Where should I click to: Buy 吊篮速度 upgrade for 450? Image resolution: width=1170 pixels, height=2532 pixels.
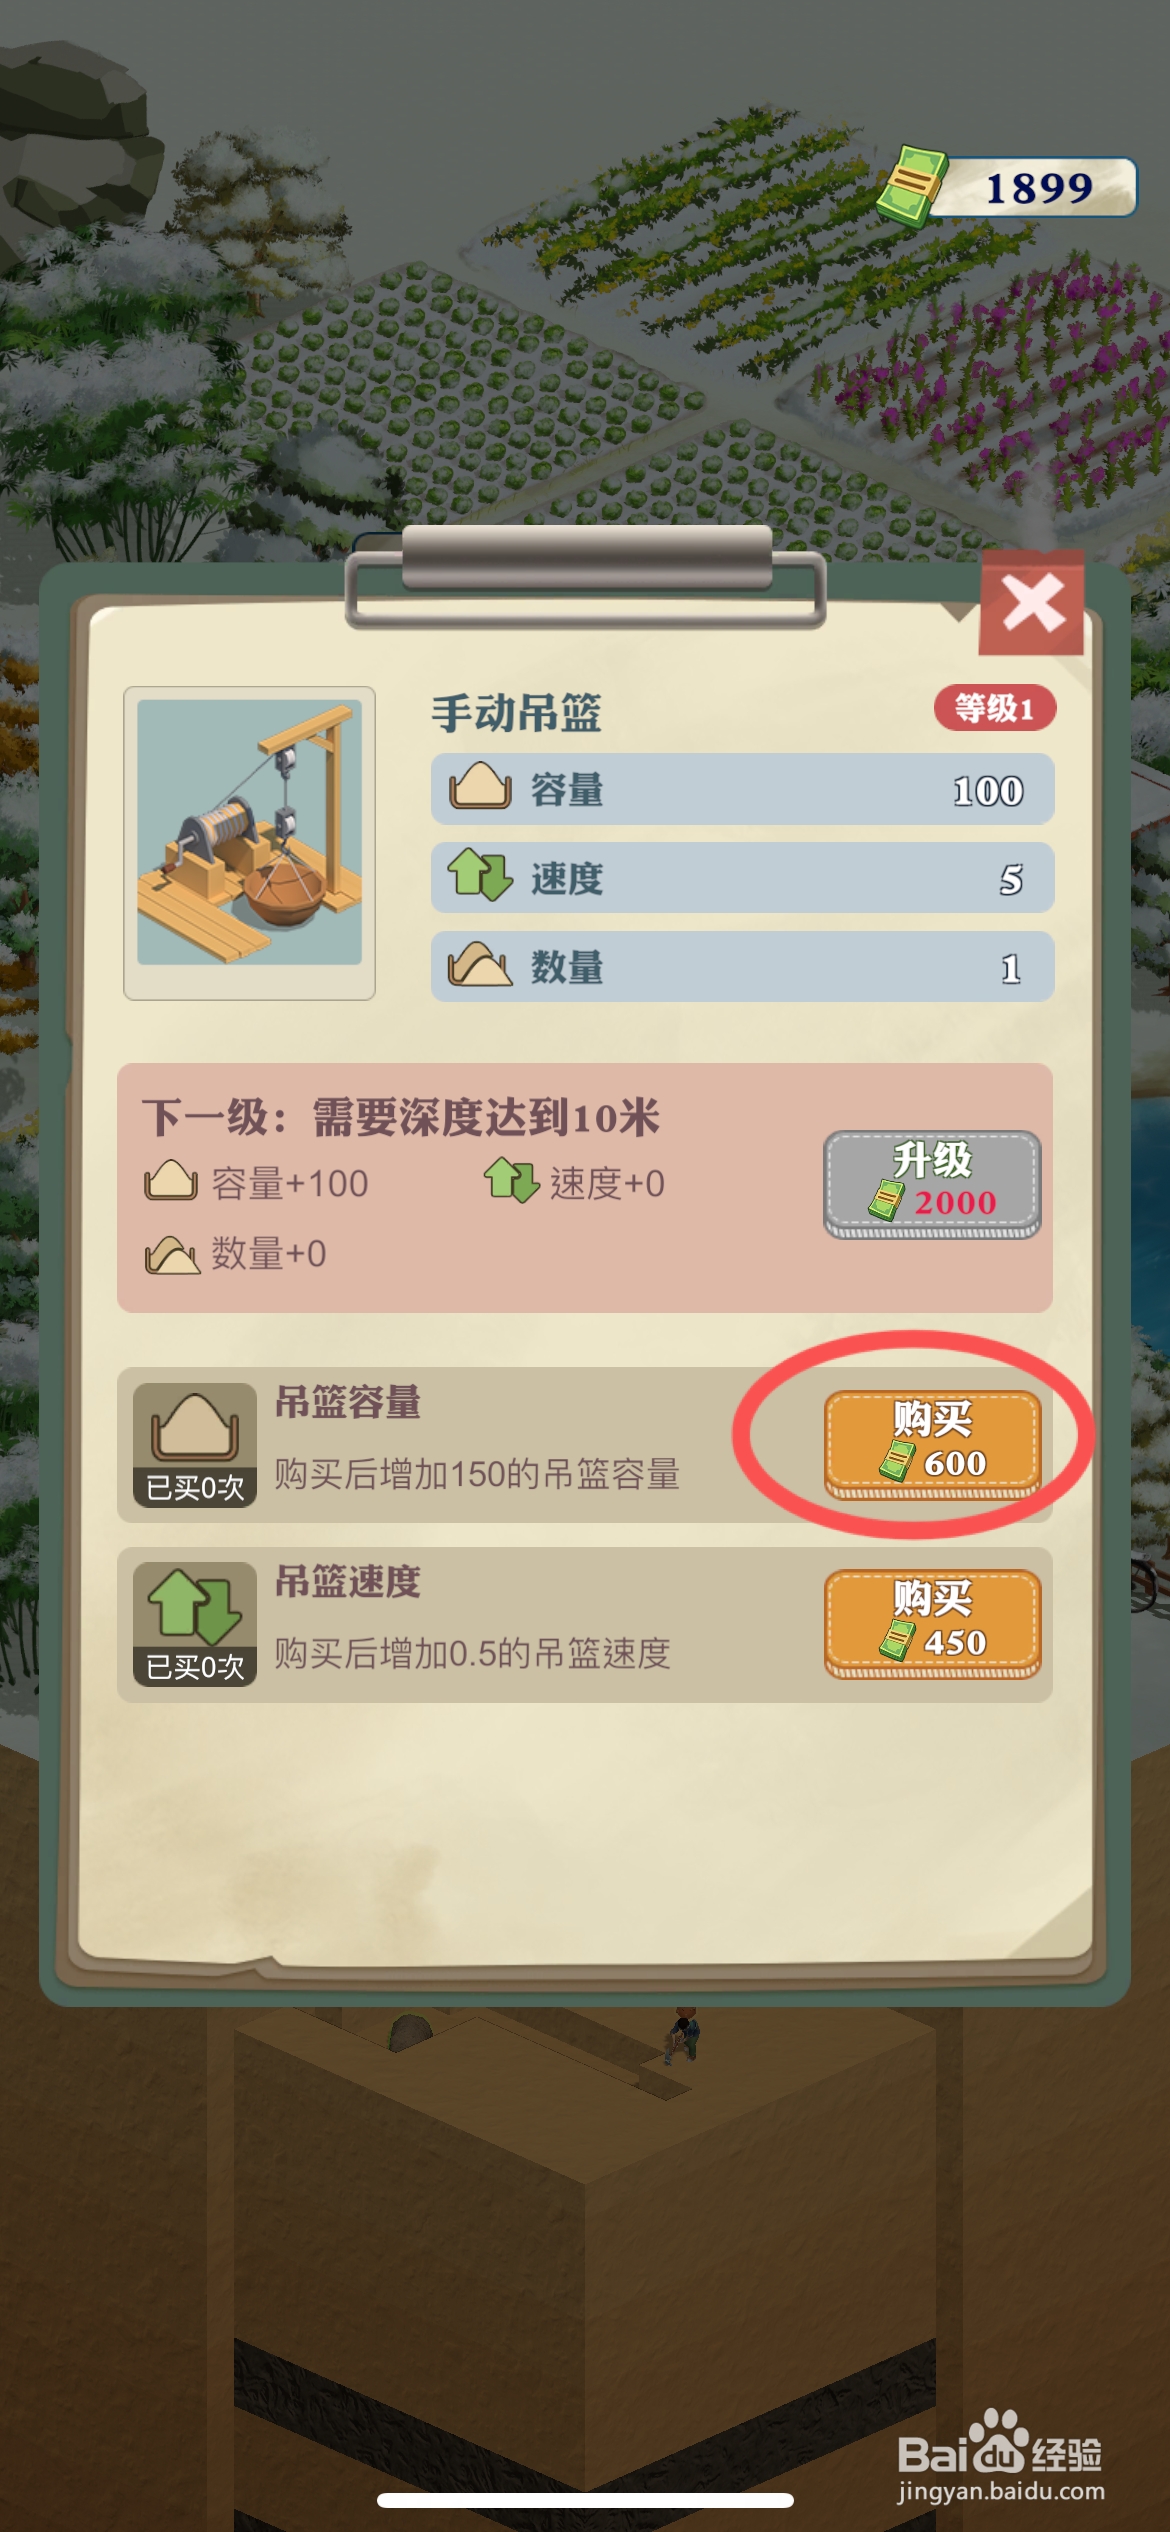tap(932, 1623)
